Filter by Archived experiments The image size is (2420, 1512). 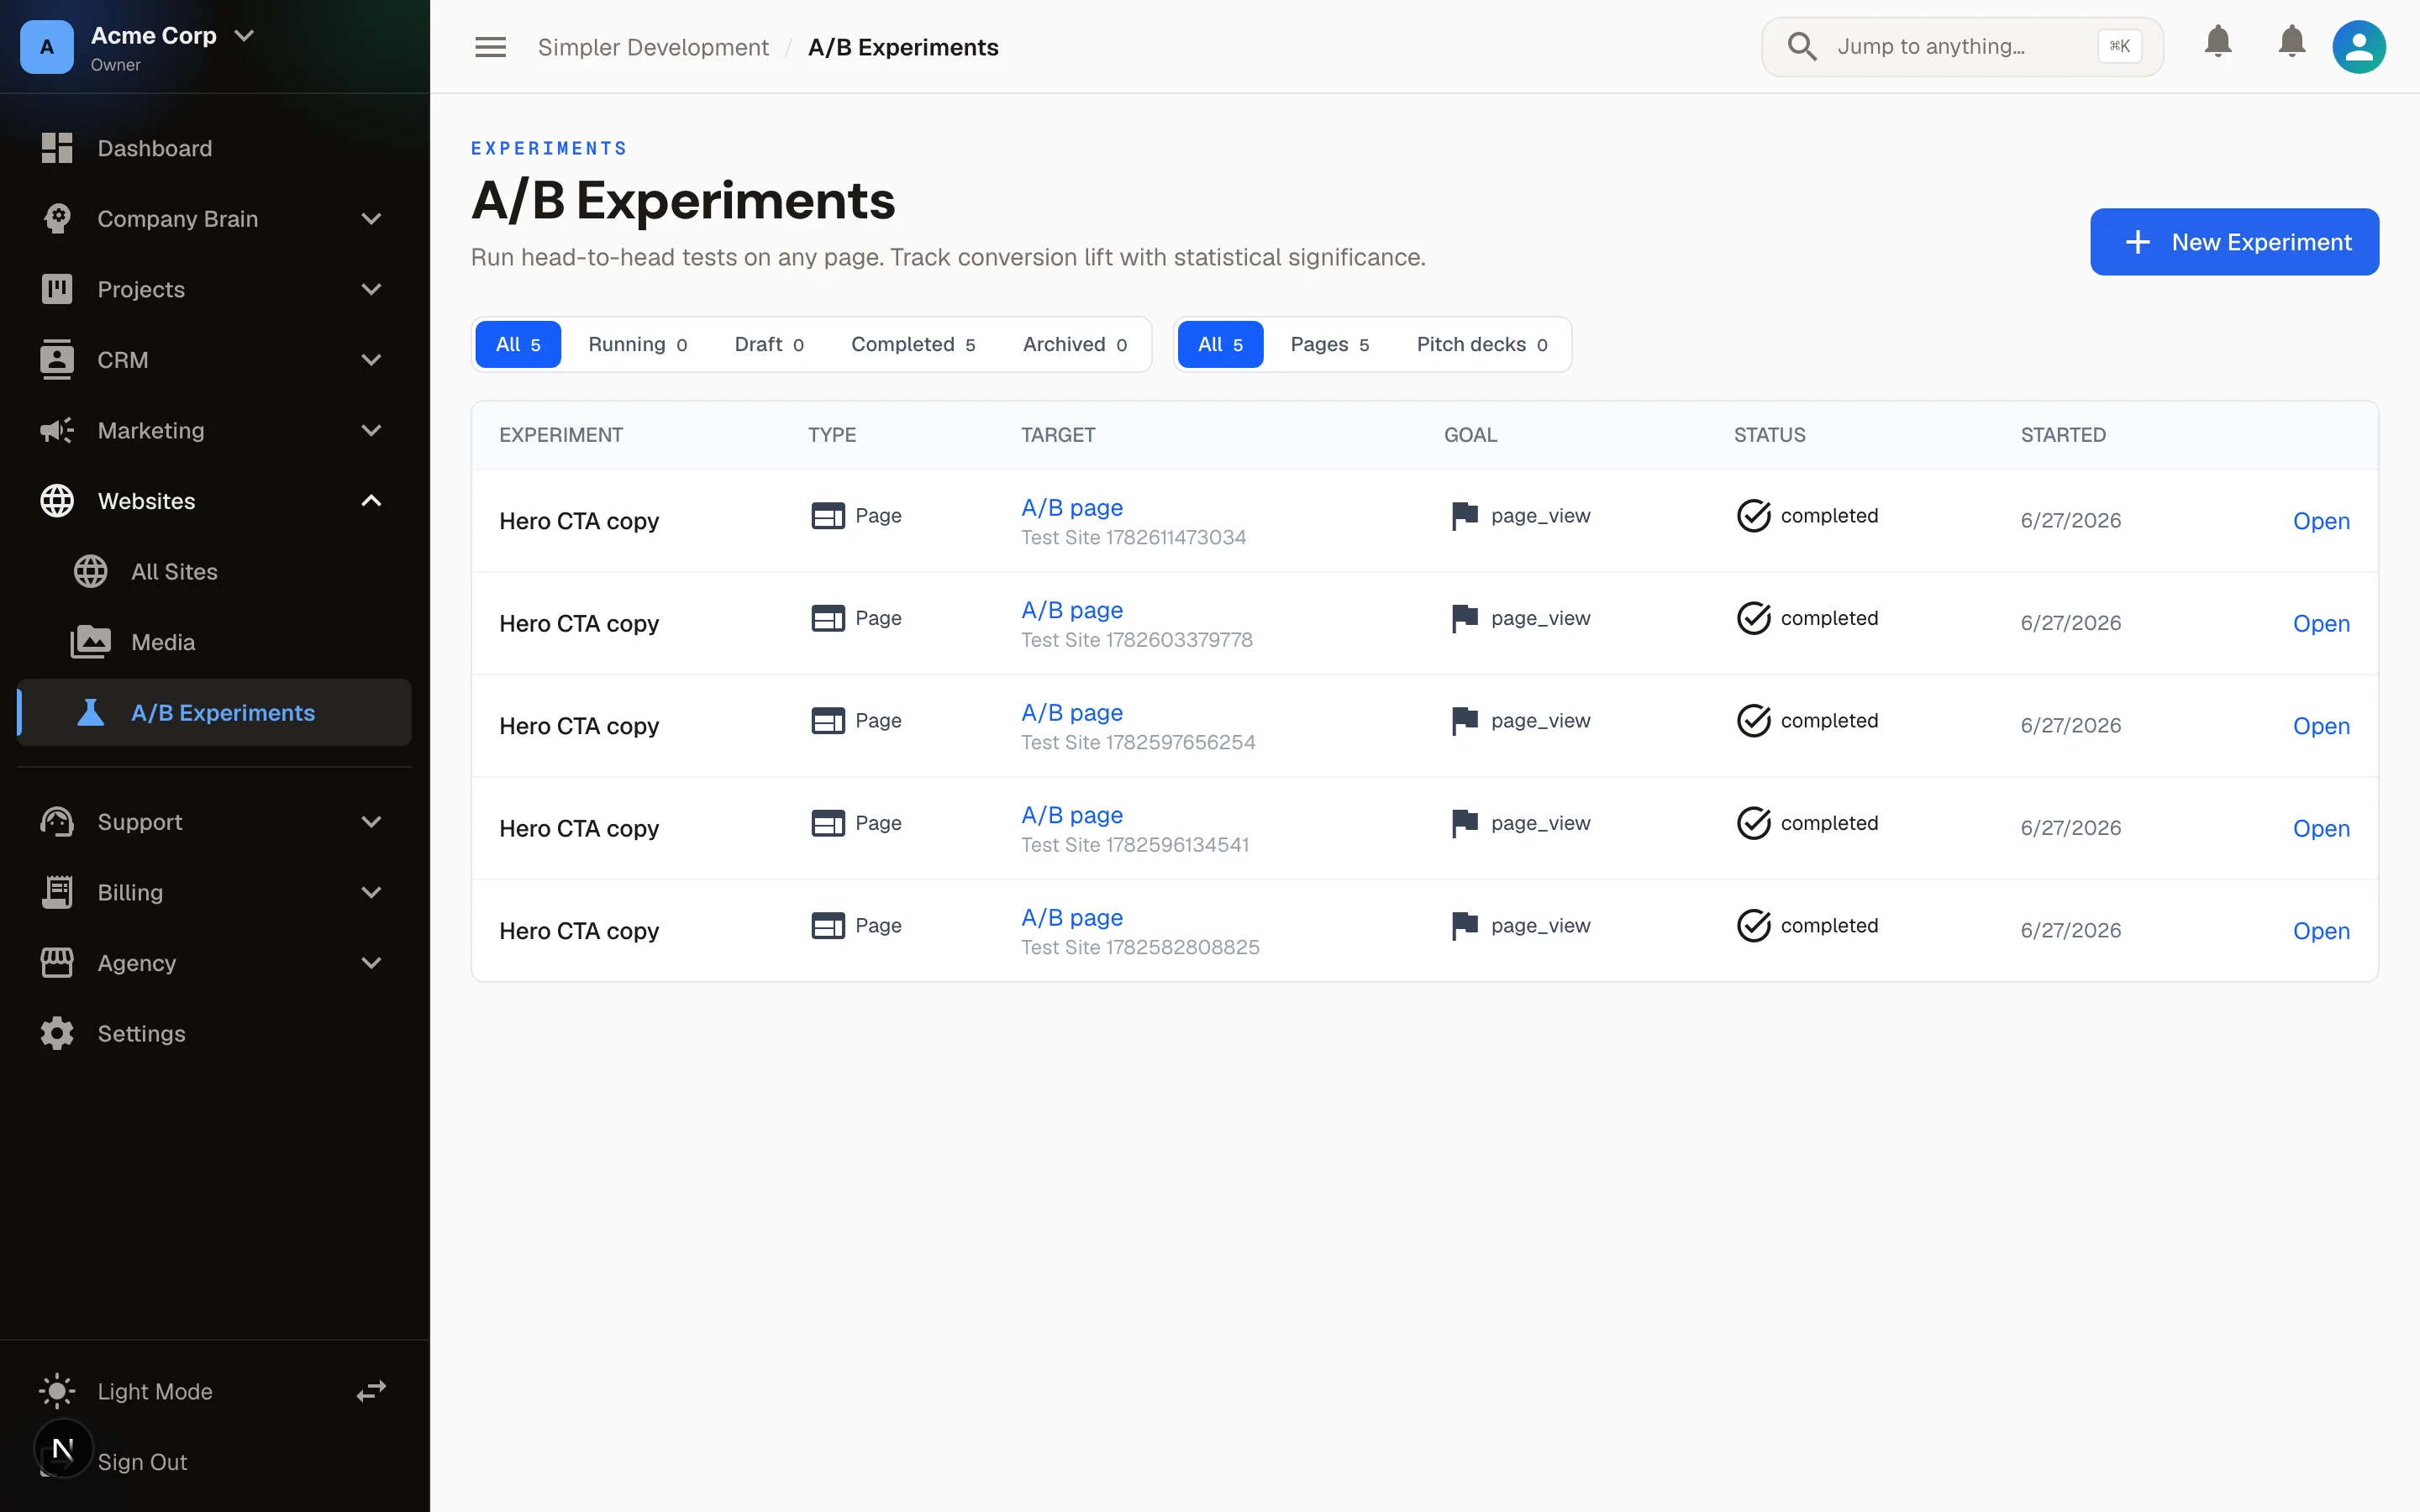click(x=1075, y=344)
